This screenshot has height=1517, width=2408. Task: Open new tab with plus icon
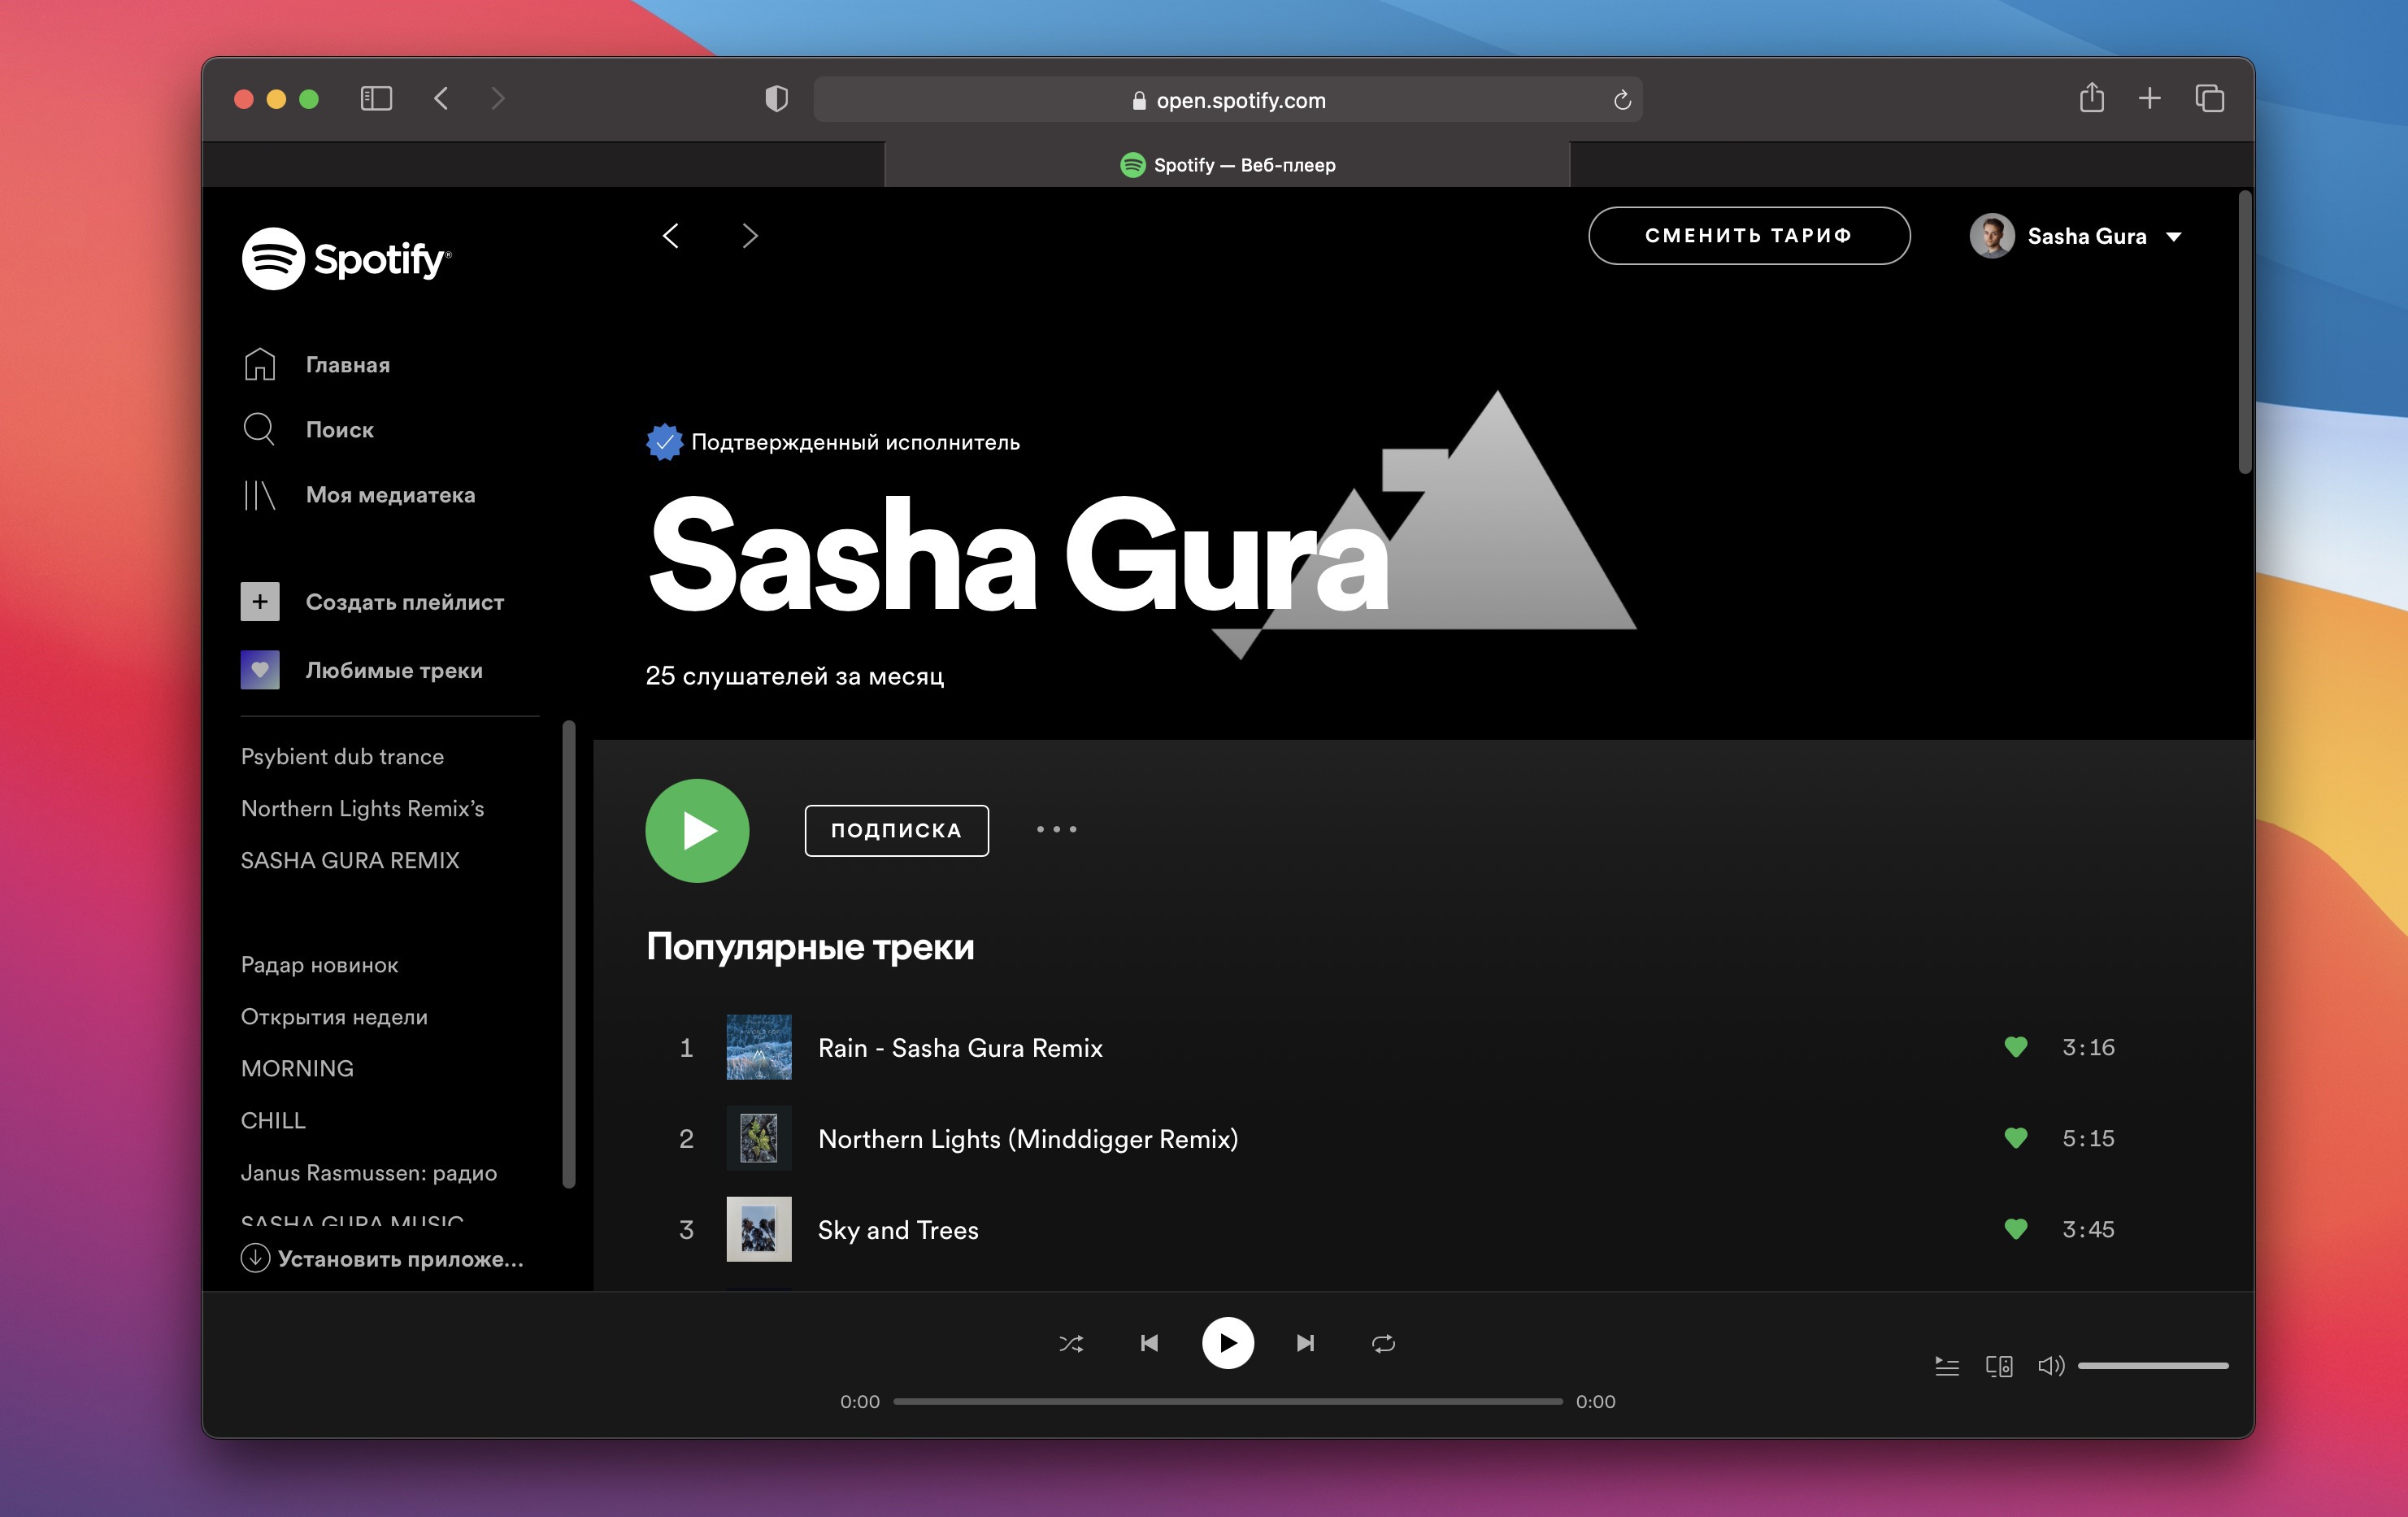[x=2150, y=98]
